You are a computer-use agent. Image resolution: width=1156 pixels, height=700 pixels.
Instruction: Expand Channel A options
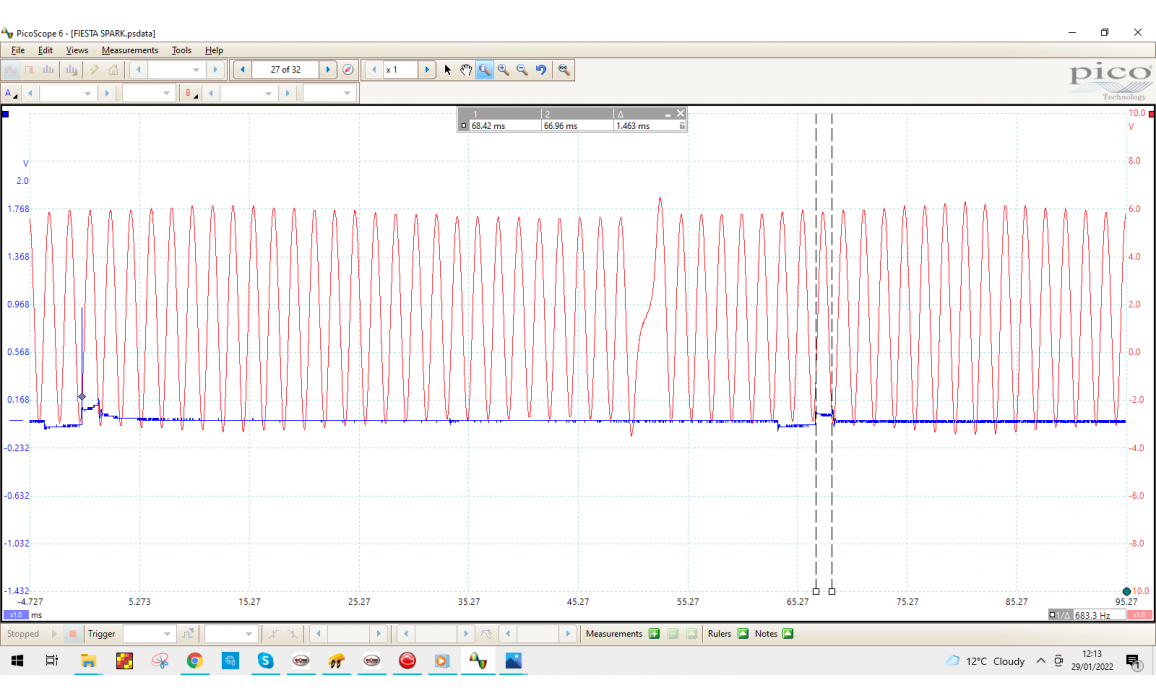[x=10, y=93]
